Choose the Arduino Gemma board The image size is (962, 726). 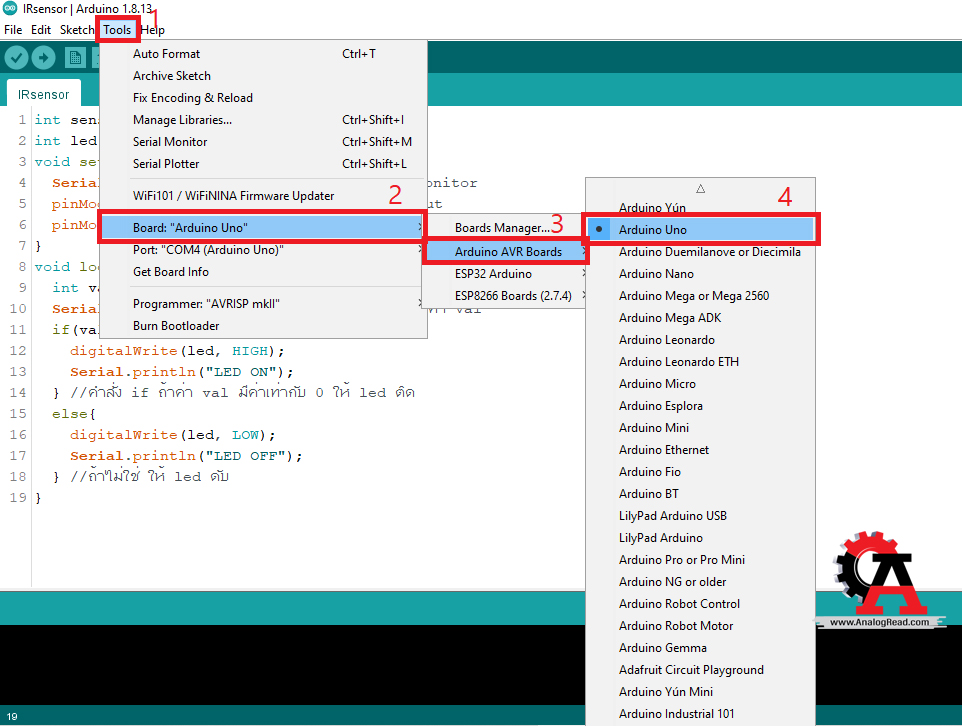click(701, 648)
